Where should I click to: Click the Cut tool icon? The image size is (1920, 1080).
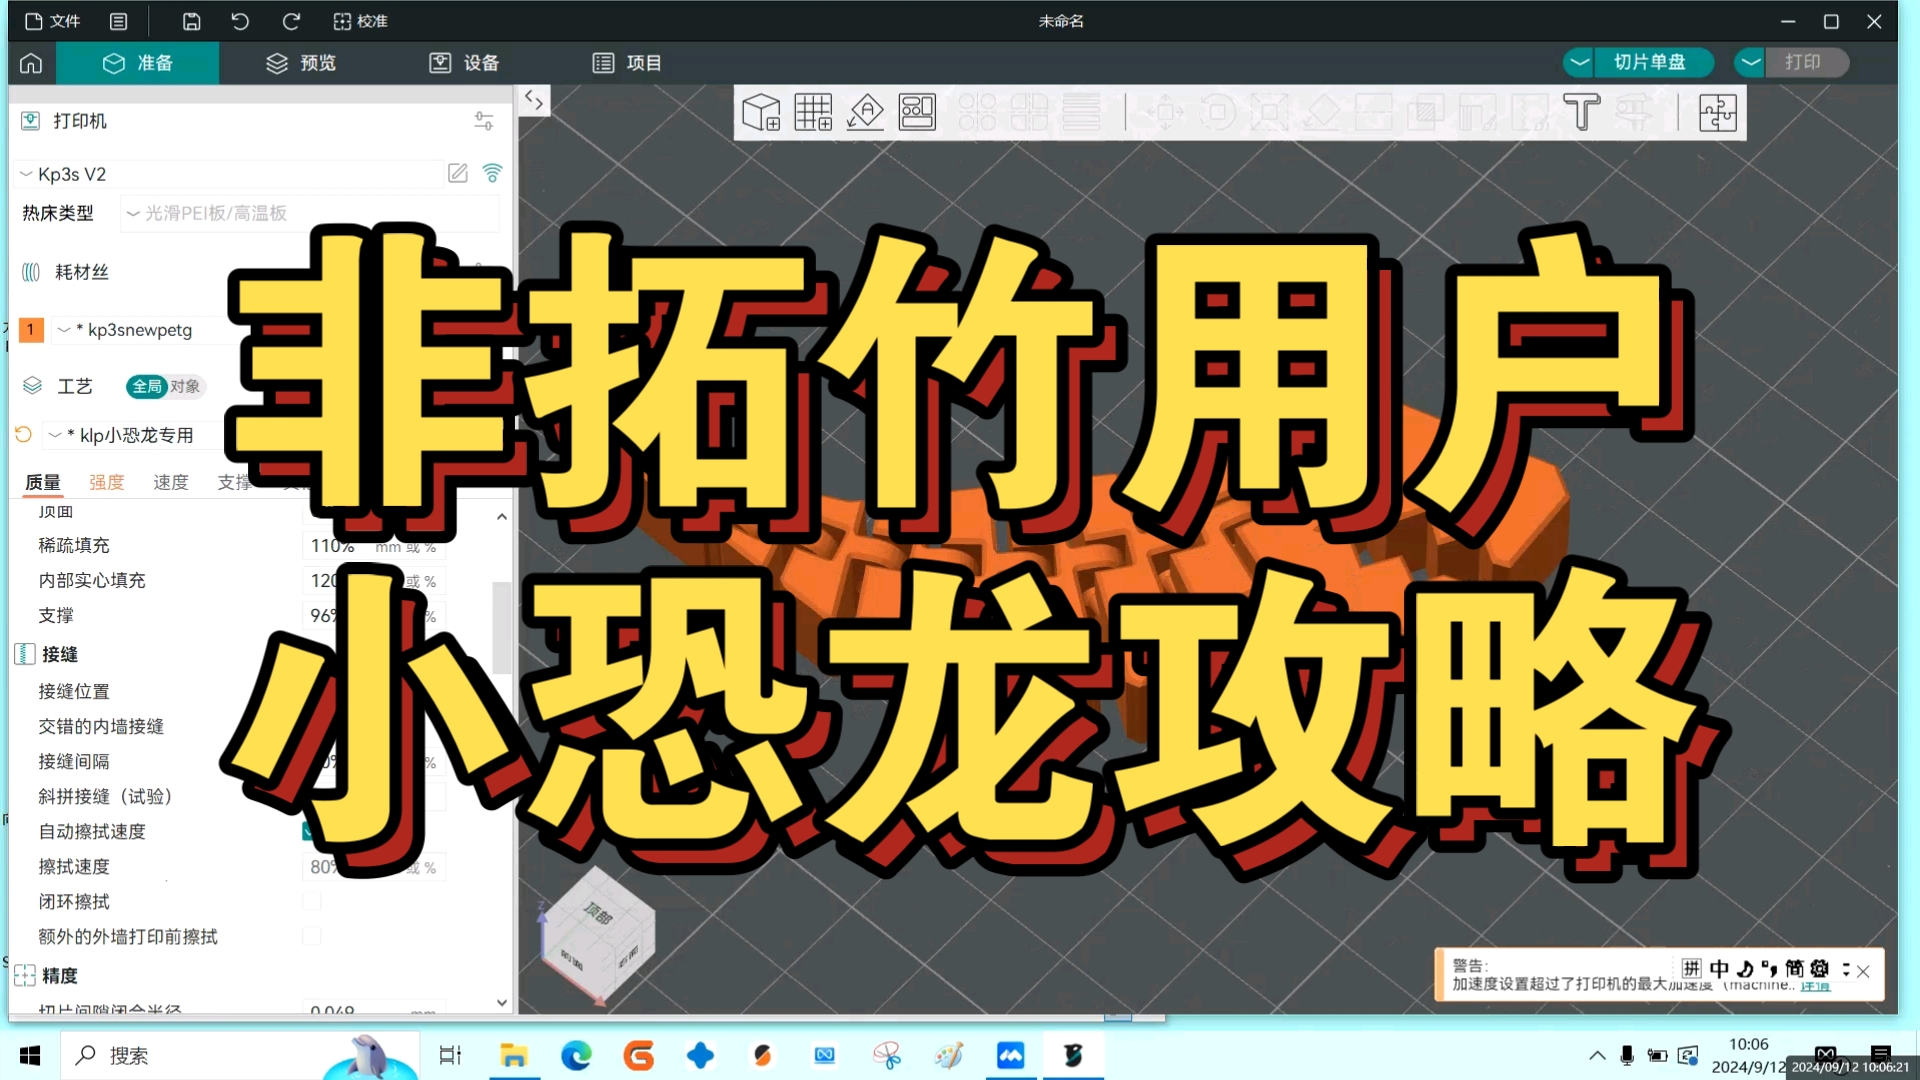pos(1373,112)
